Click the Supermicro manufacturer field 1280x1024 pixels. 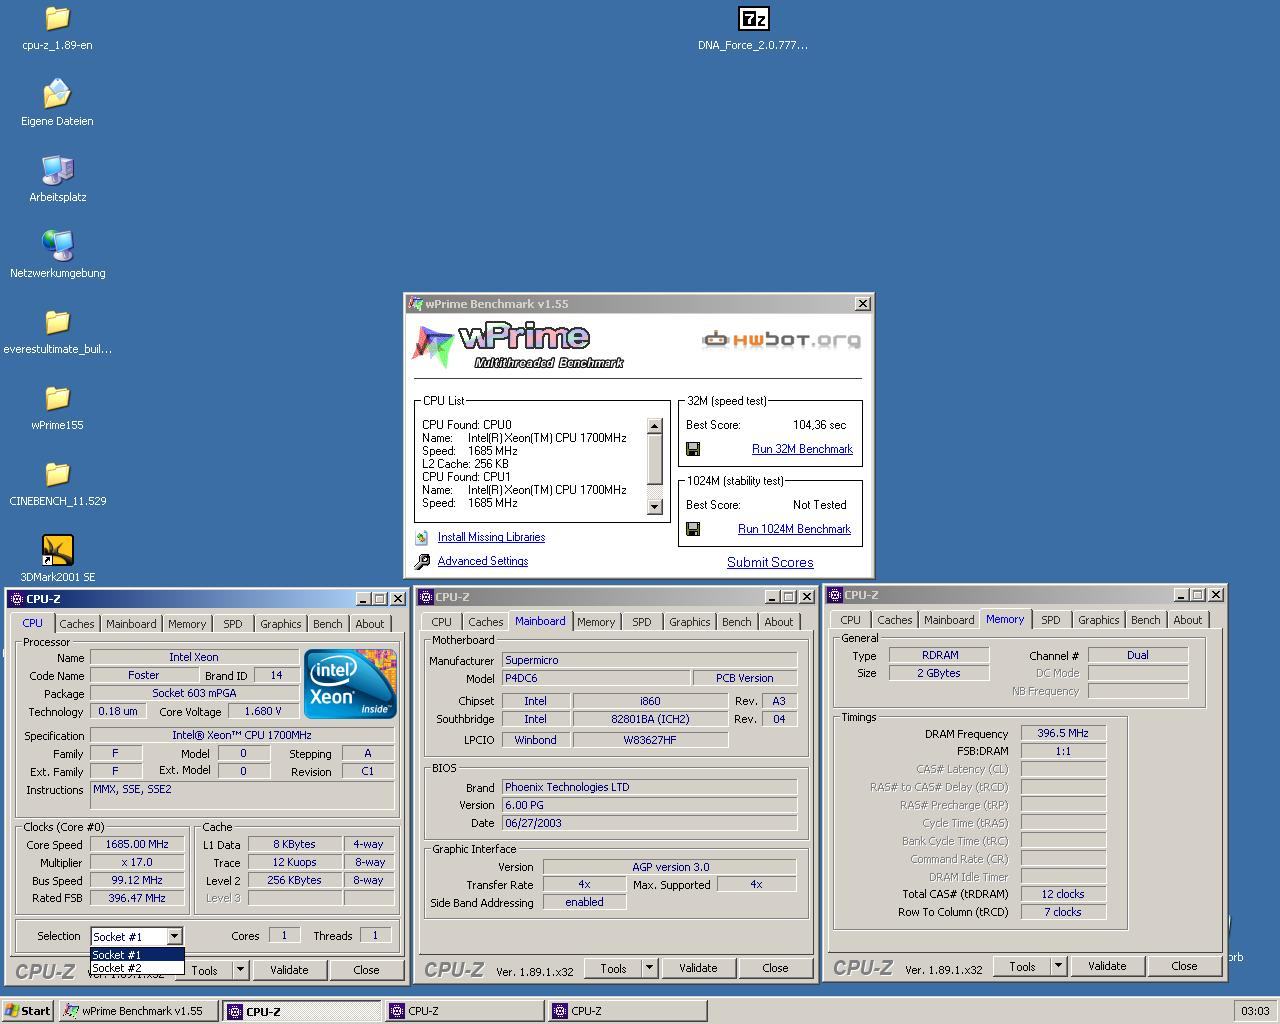[650, 660]
